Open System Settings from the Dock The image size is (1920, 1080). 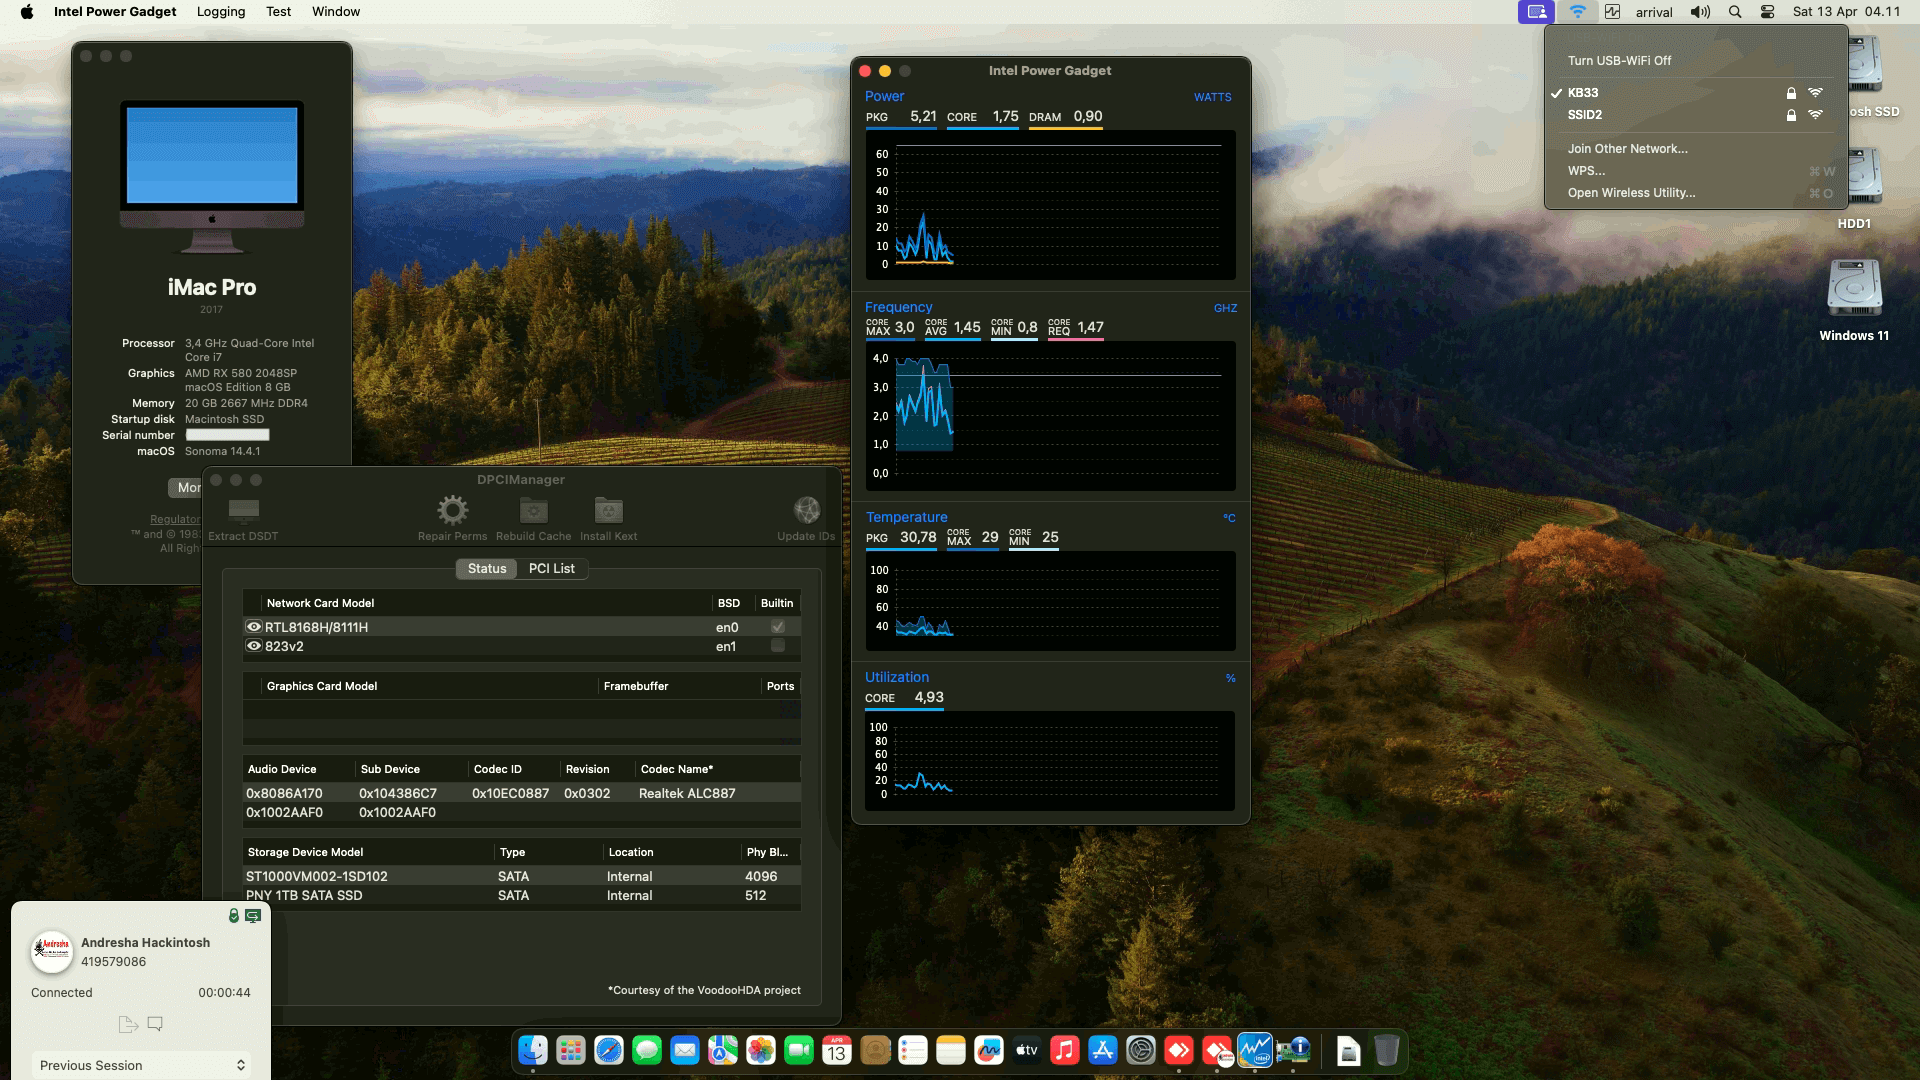coord(1141,1050)
